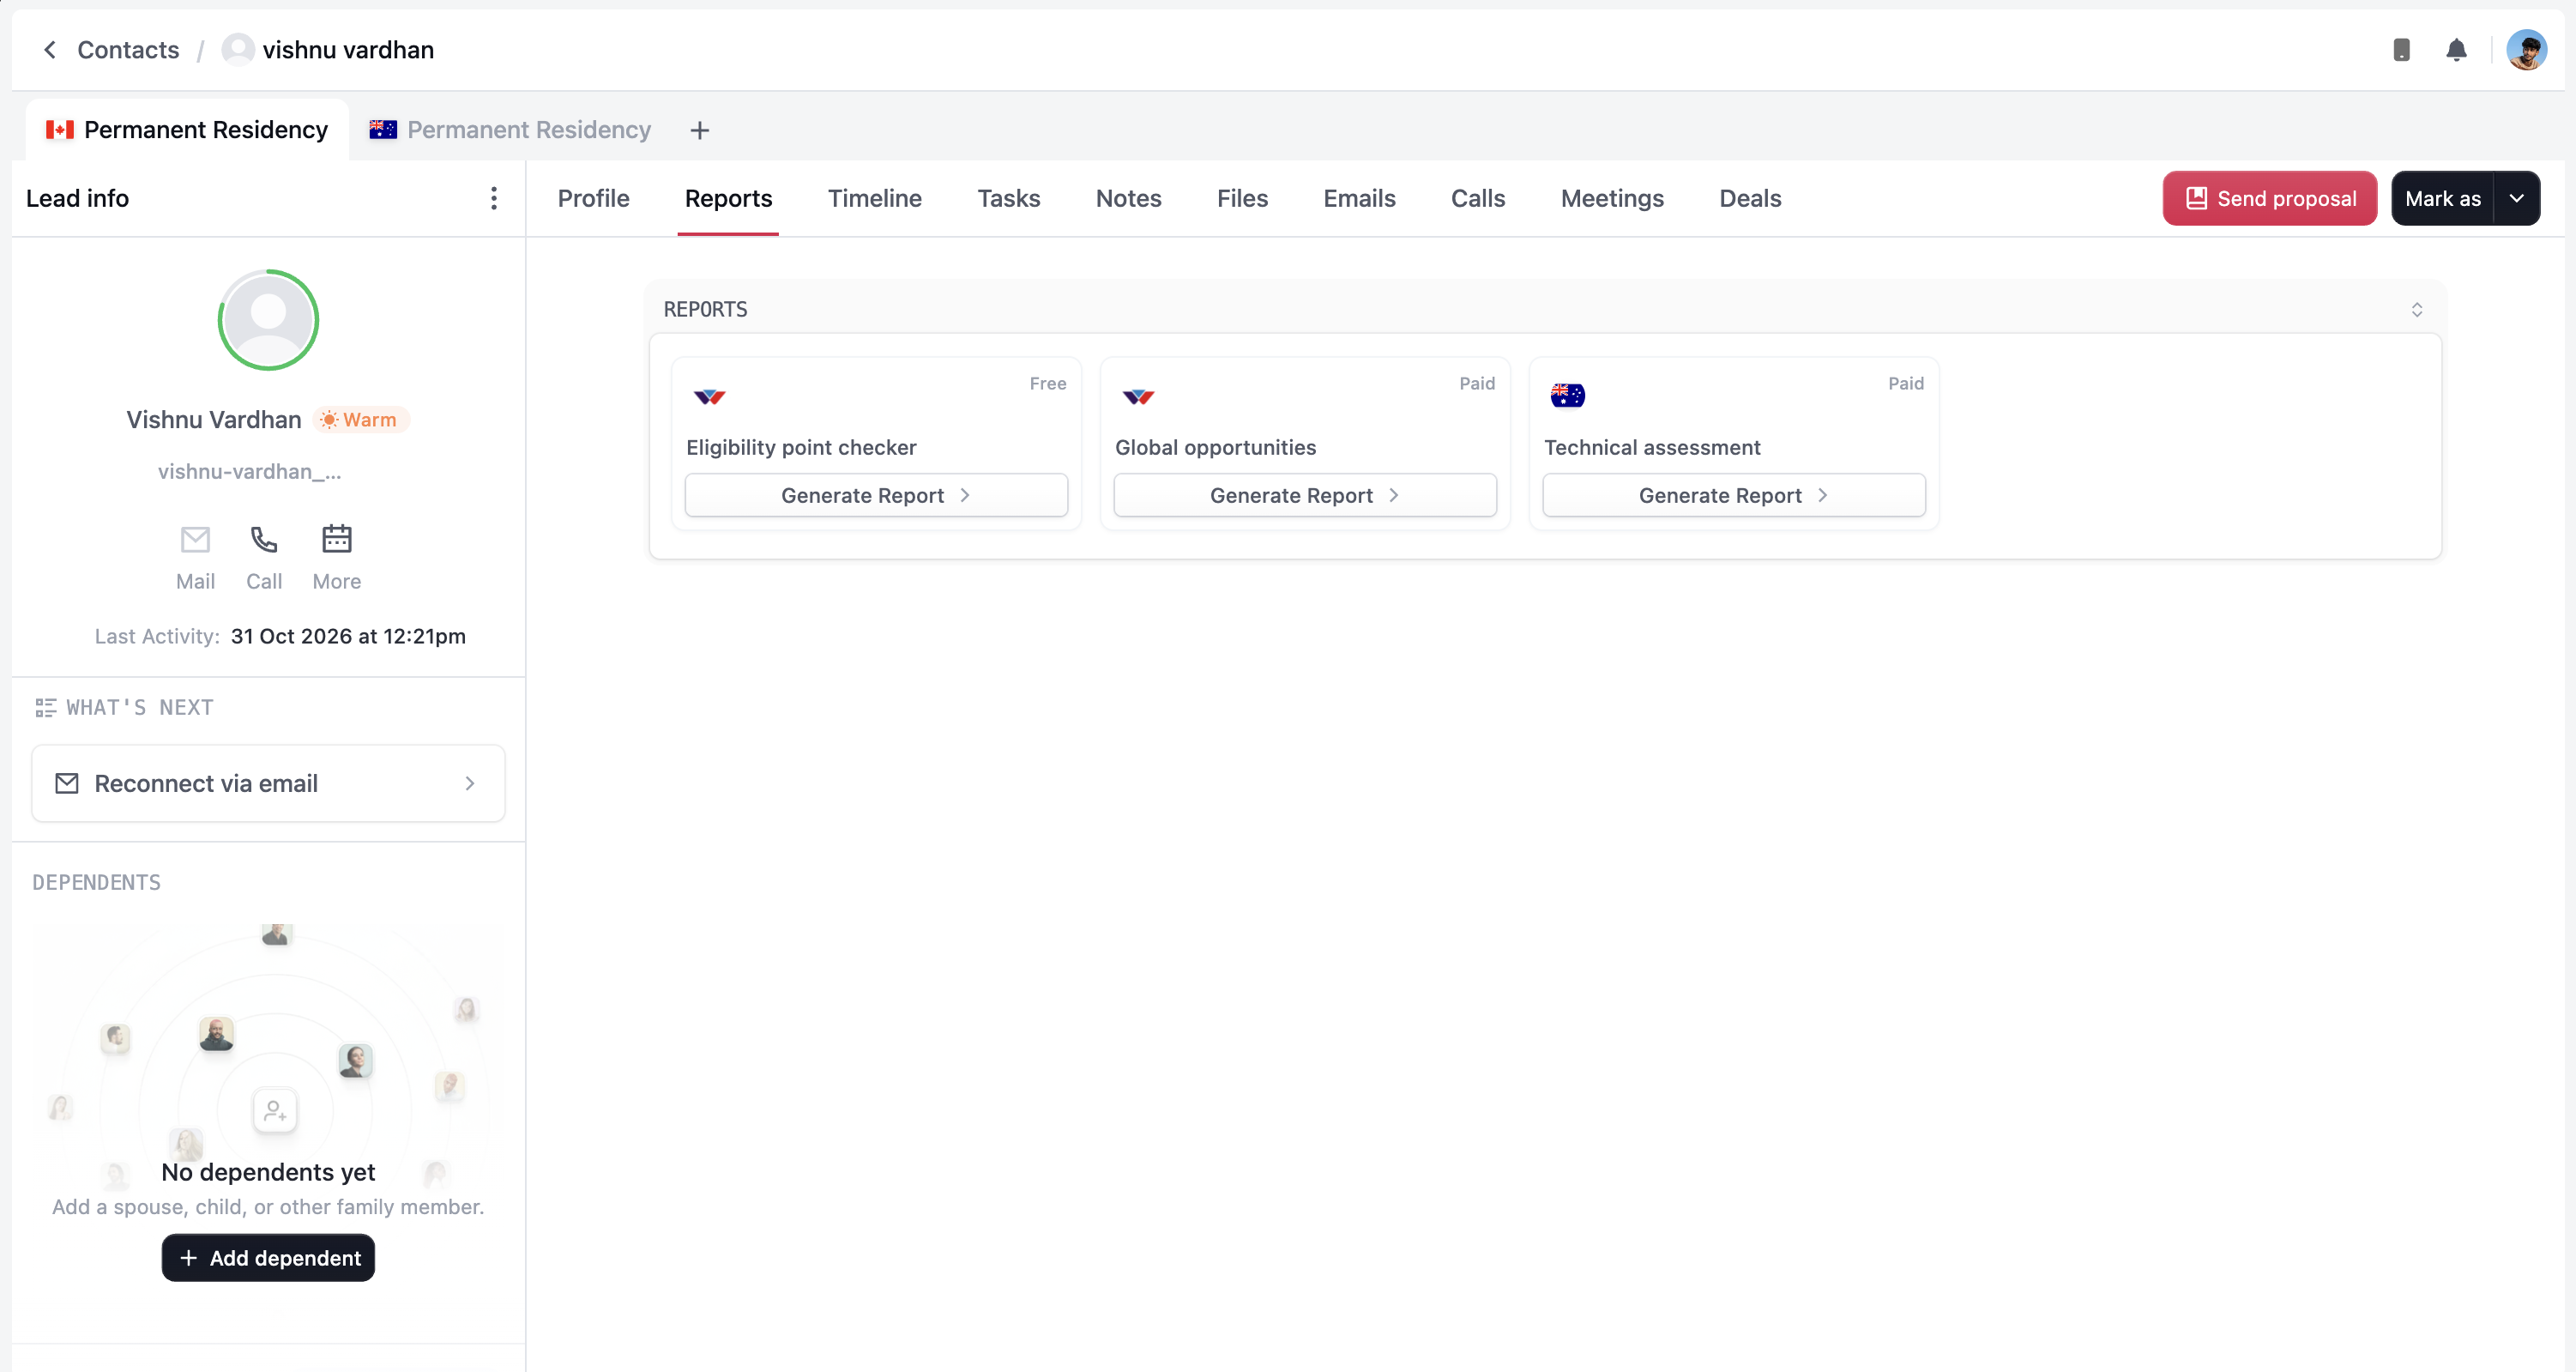
Task: Open Lead info three-dot menu
Action: click(493, 198)
